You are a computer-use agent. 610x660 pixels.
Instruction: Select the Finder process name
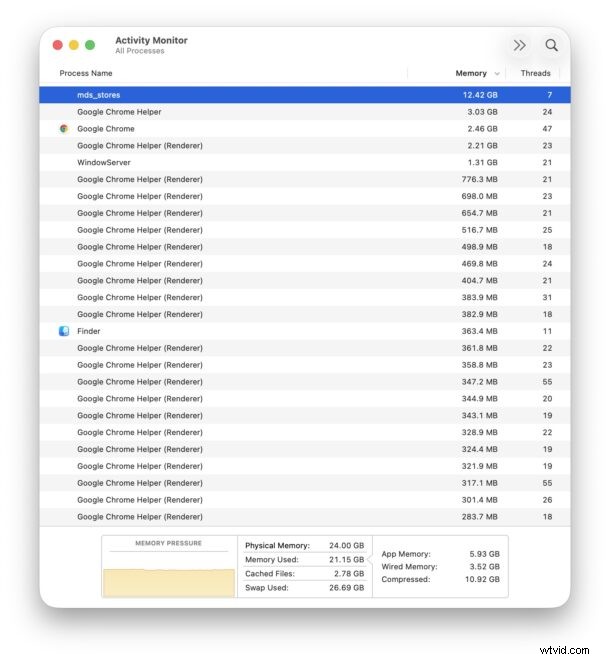click(89, 331)
